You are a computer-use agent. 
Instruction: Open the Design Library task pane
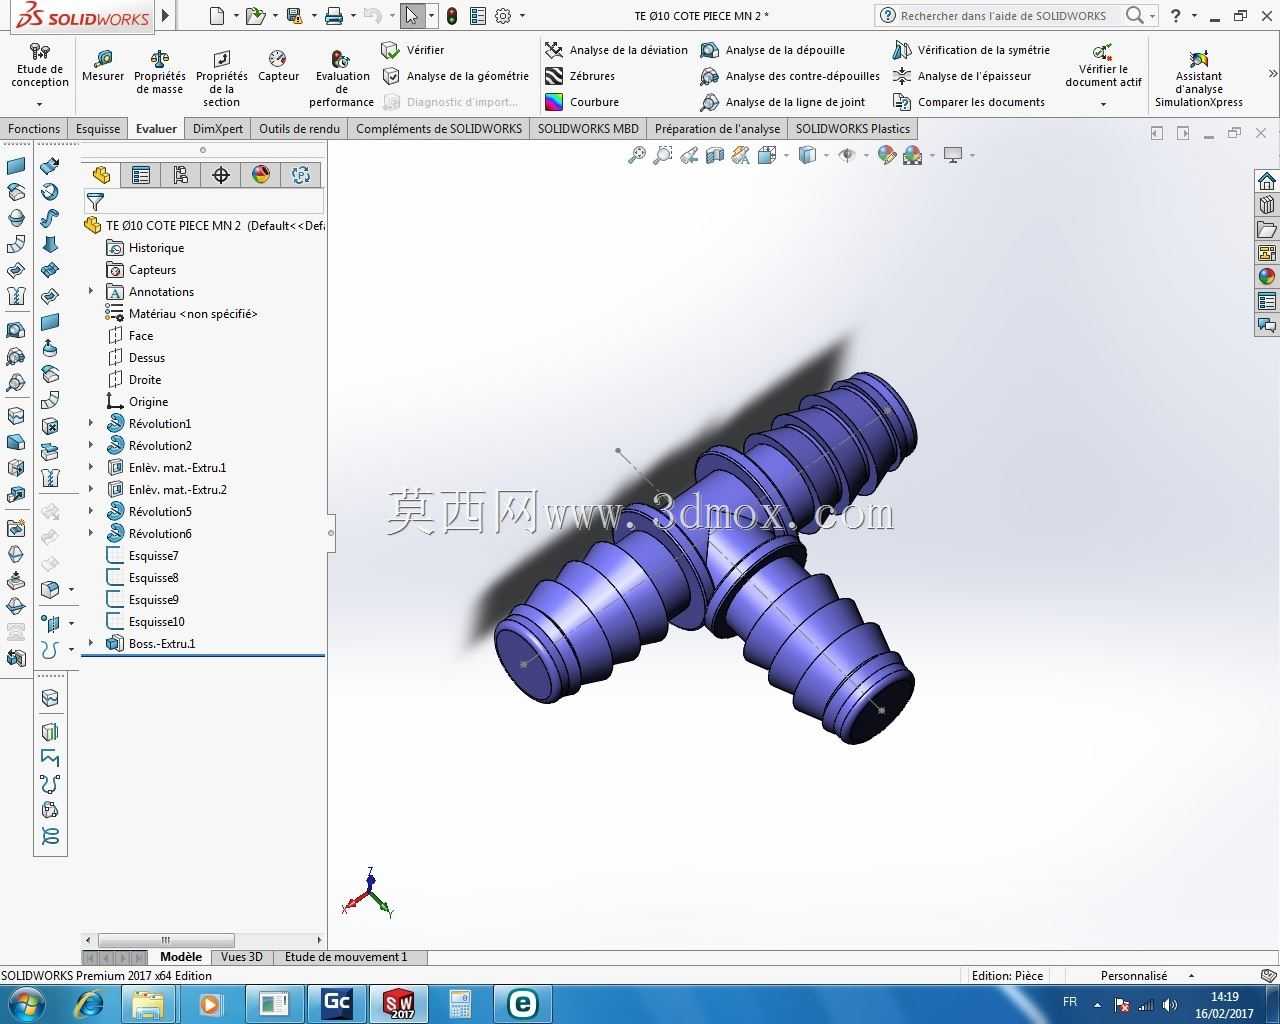pos(1267,205)
